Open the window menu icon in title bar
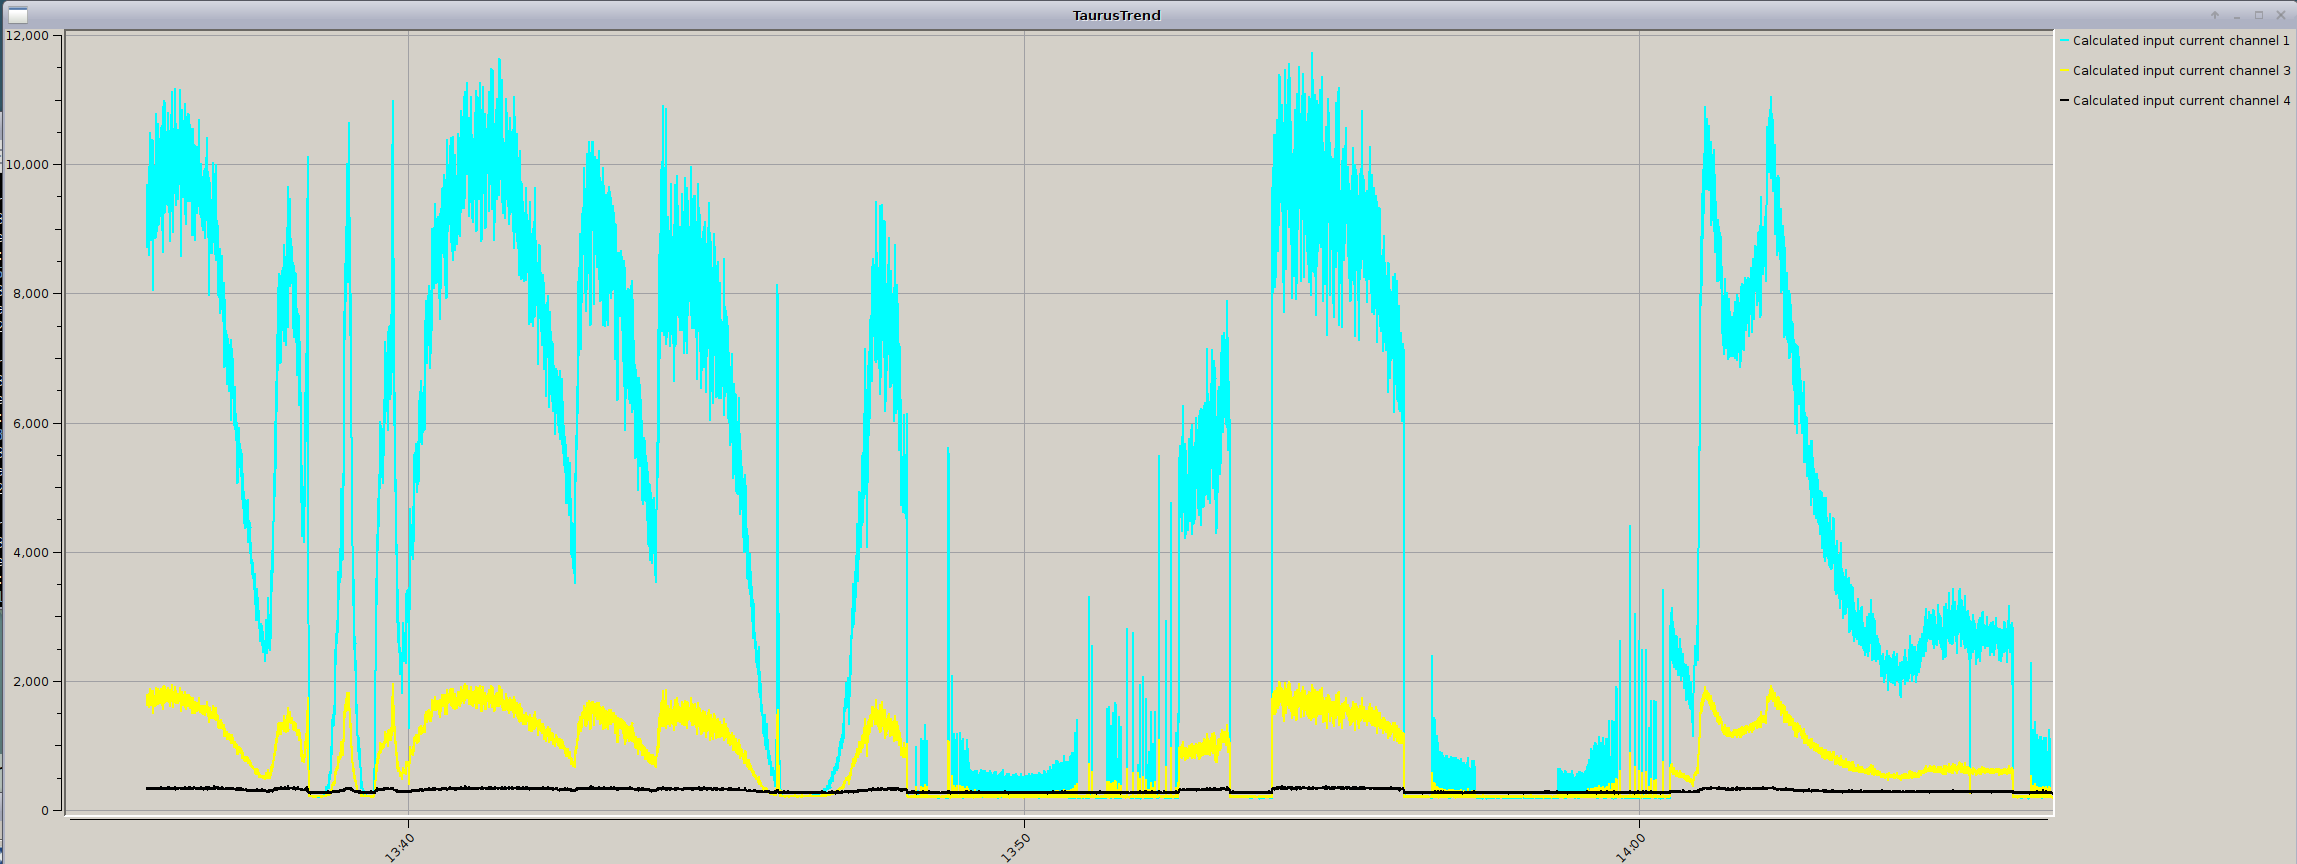The width and height of the screenshot is (2297, 864). point(18,15)
